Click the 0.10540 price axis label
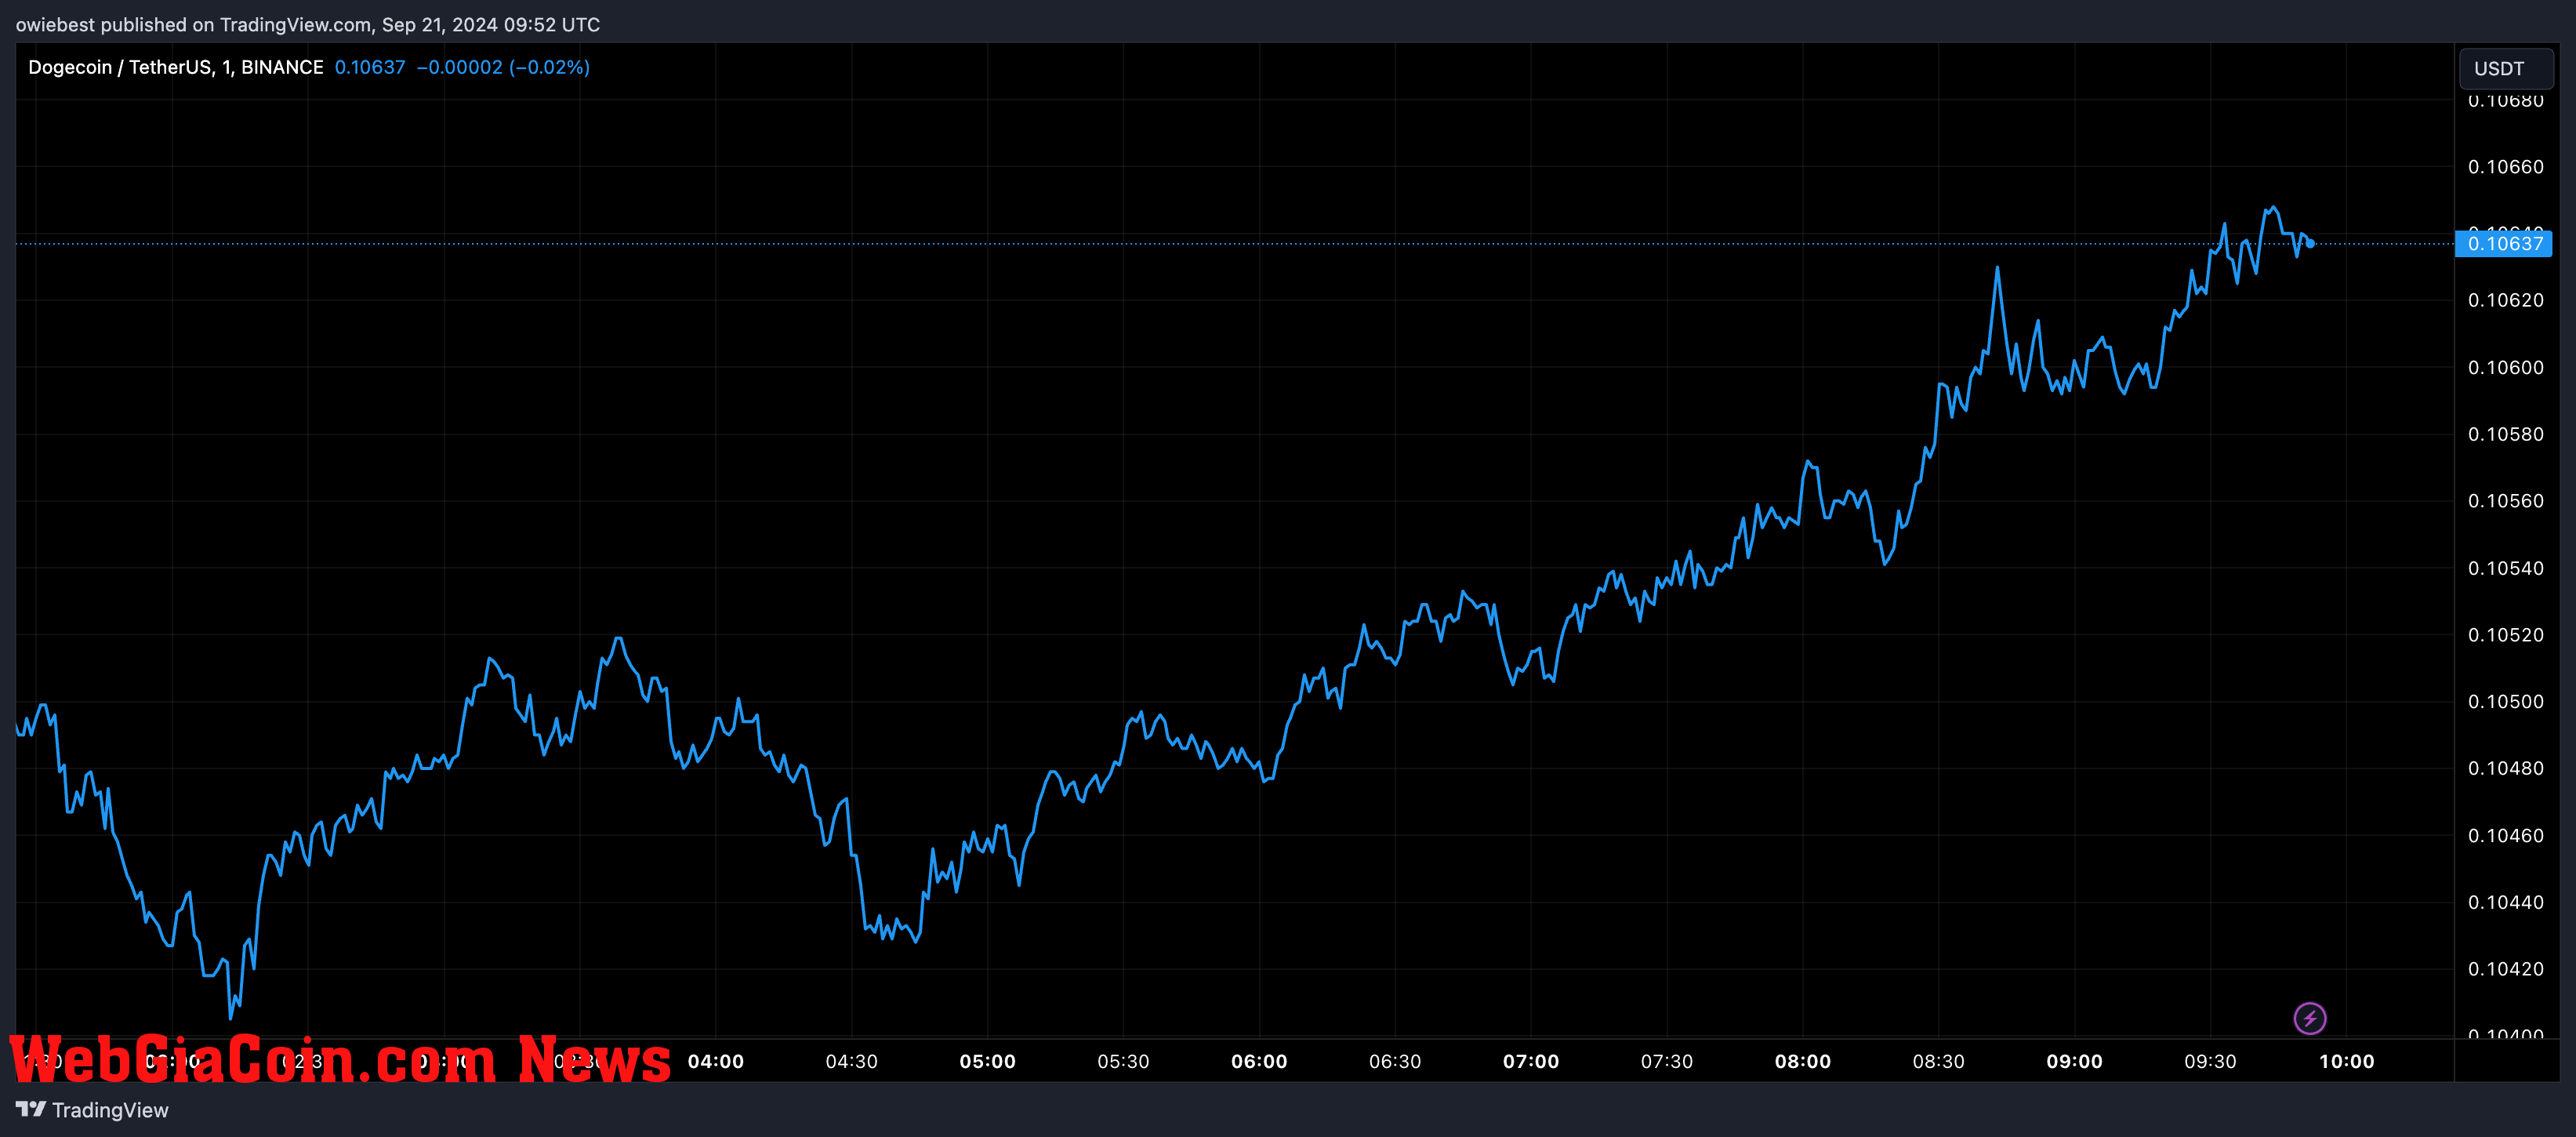The width and height of the screenshot is (2576, 1137). pos(2506,568)
